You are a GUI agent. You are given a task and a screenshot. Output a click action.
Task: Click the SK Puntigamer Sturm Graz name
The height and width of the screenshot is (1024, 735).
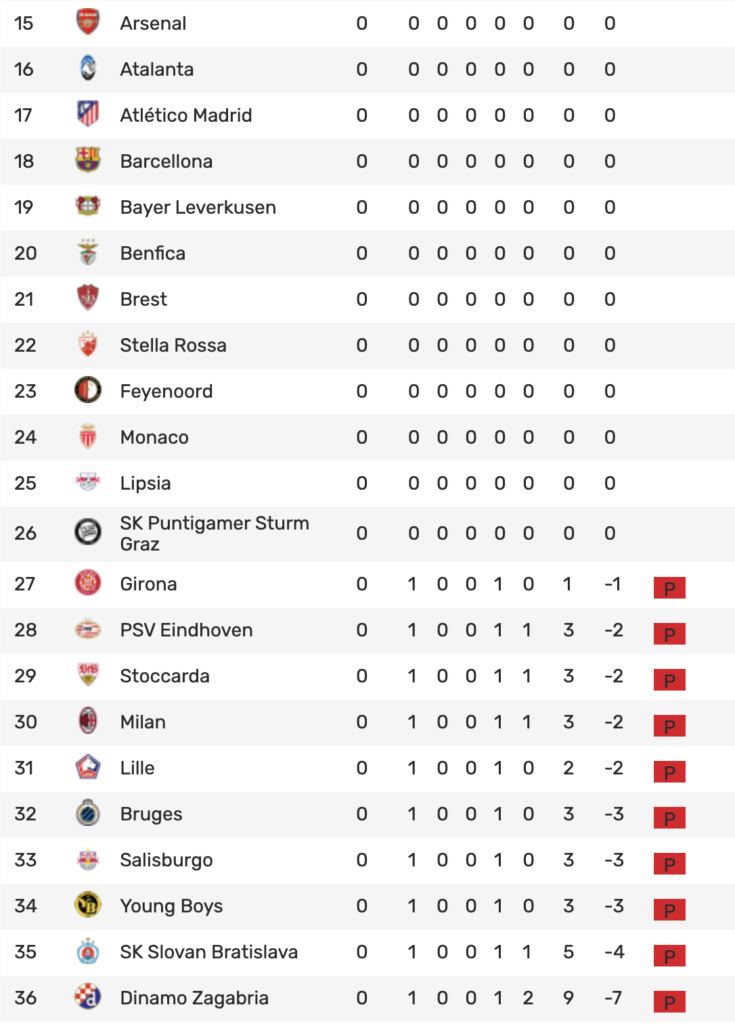pyautogui.click(x=214, y=533)
